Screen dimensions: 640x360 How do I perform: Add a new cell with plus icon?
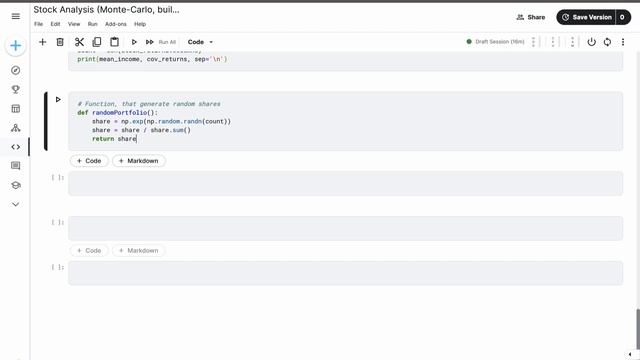click(x=42, y=42)
